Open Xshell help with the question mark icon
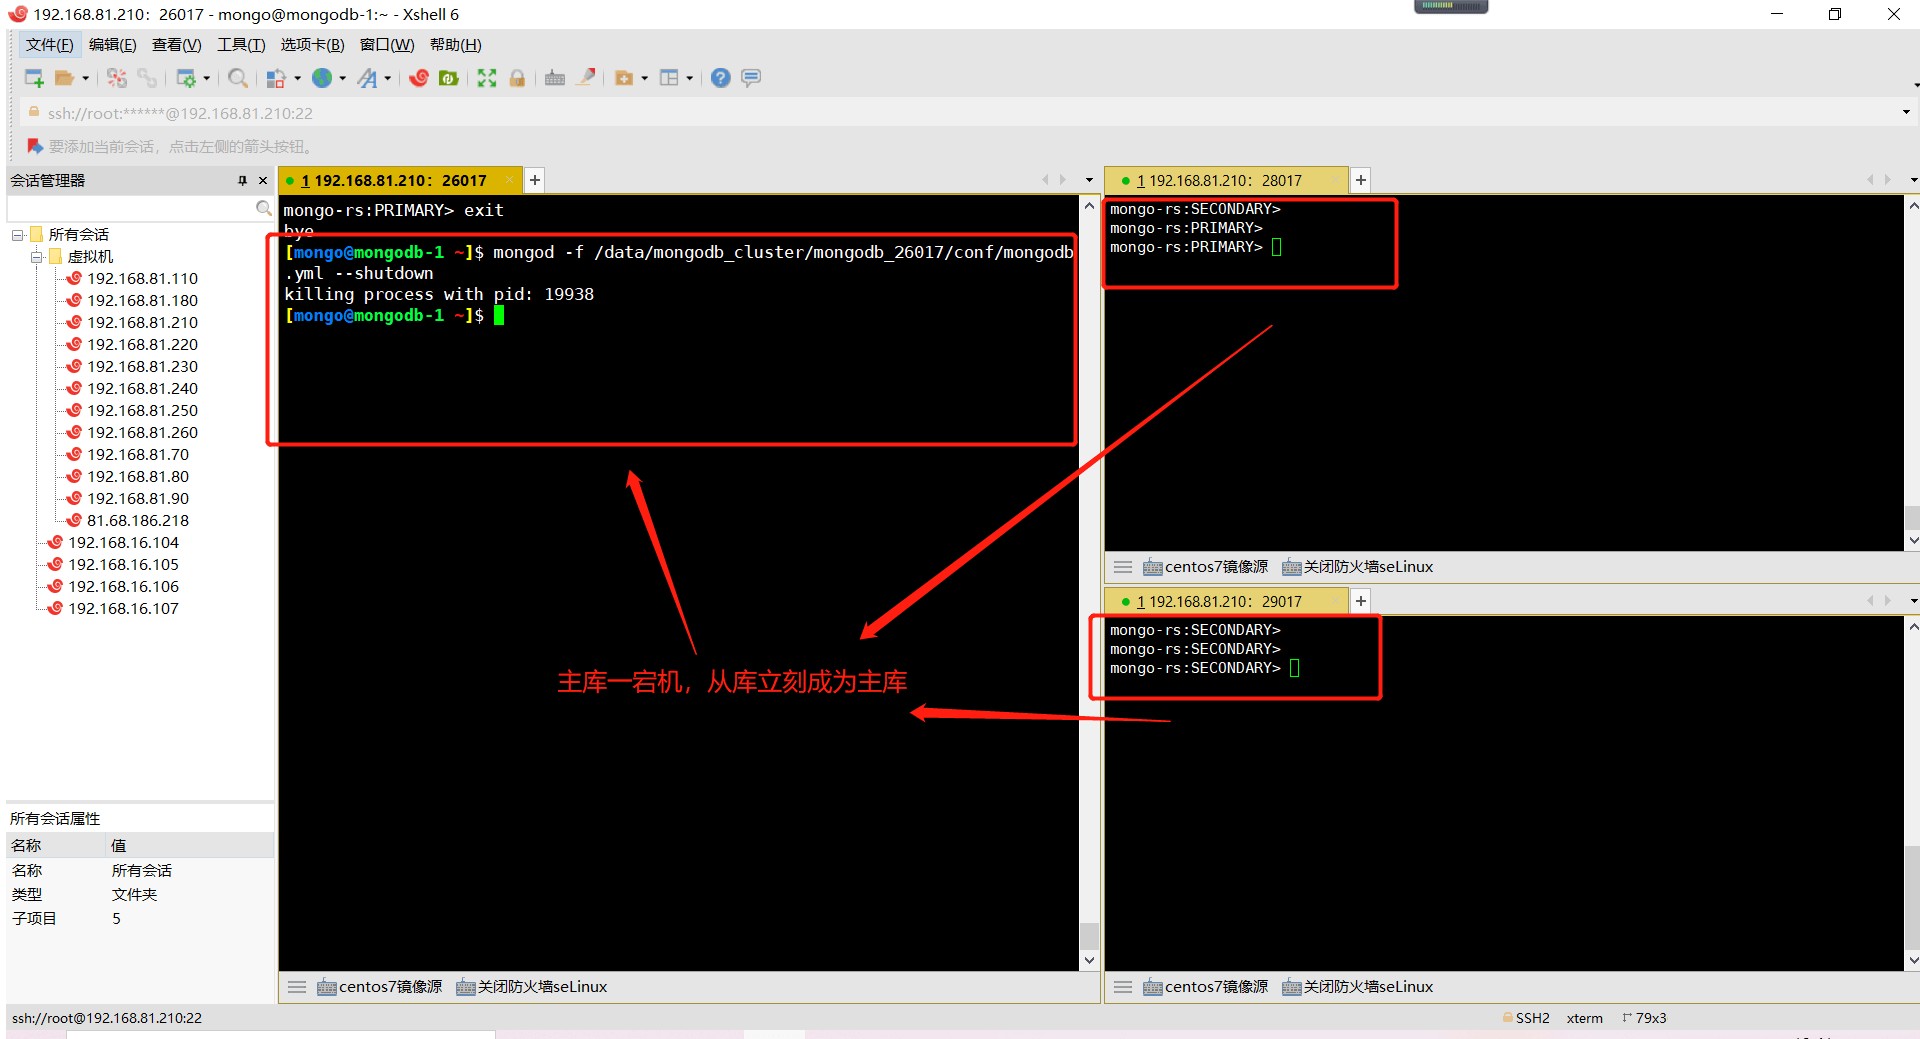1920x1039 pixels. click(x=720, y=78)
